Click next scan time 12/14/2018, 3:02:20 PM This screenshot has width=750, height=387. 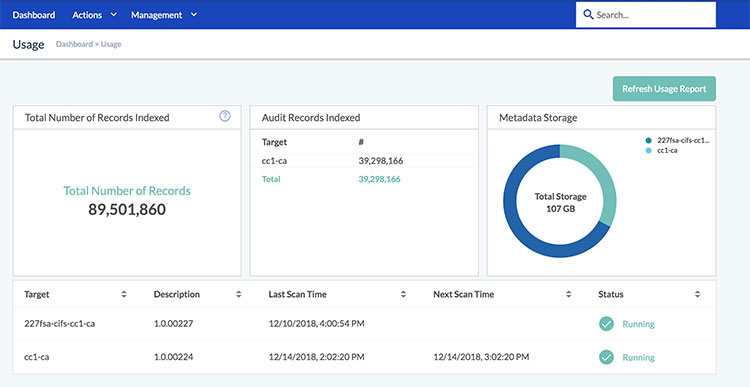481,357
